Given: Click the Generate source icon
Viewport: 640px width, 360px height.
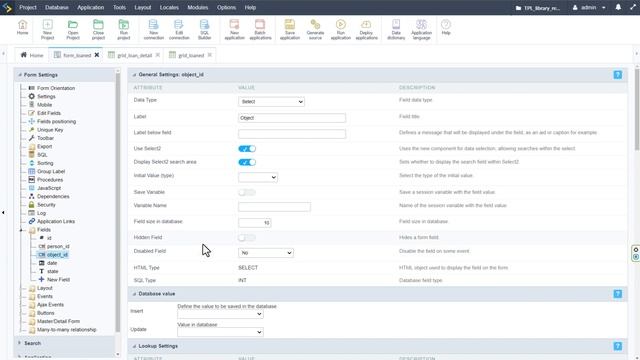Looking at the screenshot, I should (x=315, y=30).
